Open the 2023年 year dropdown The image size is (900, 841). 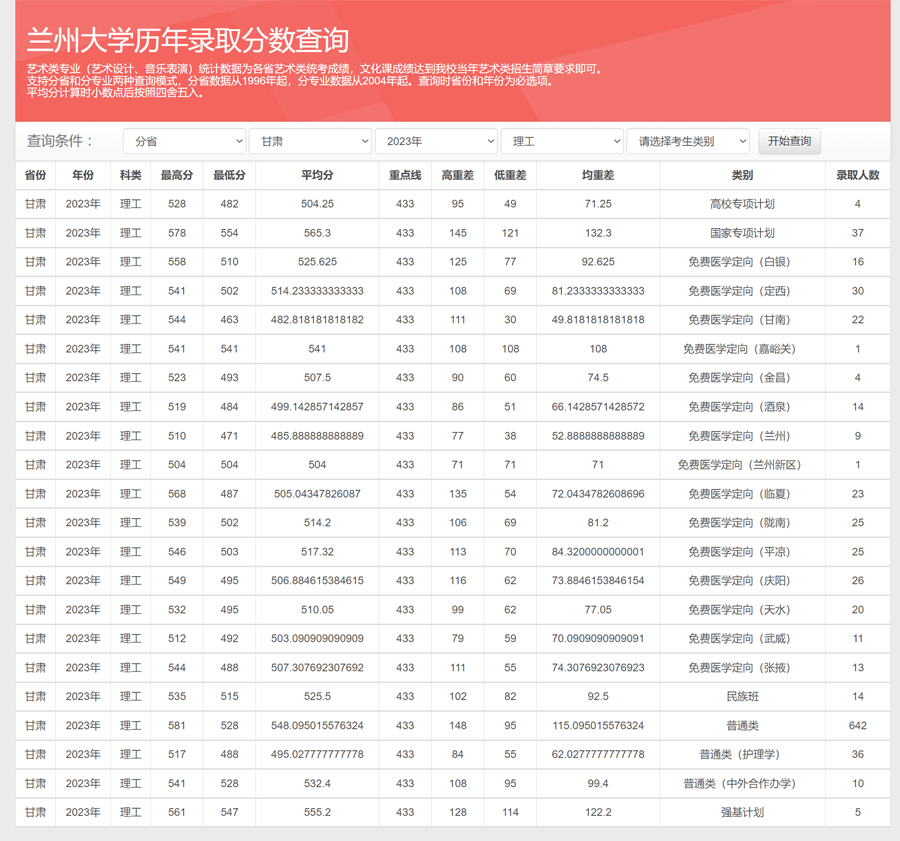click(436, 141)
